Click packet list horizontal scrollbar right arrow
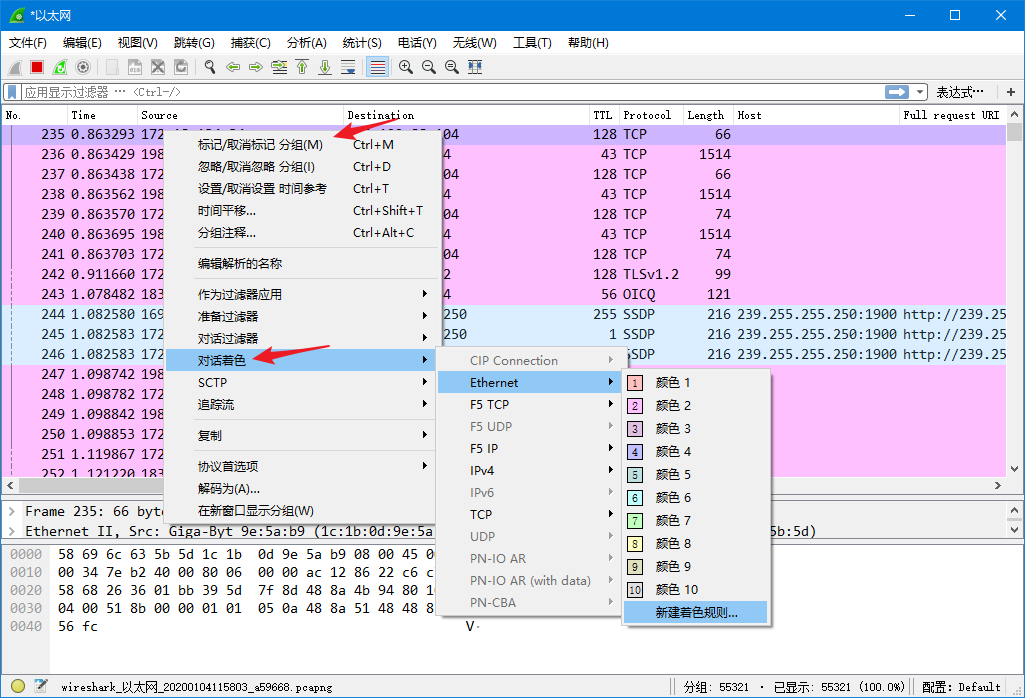Image resolution: width=1025 pixels, height=698 pixels. pyautogui.click(x=998, y=486)
